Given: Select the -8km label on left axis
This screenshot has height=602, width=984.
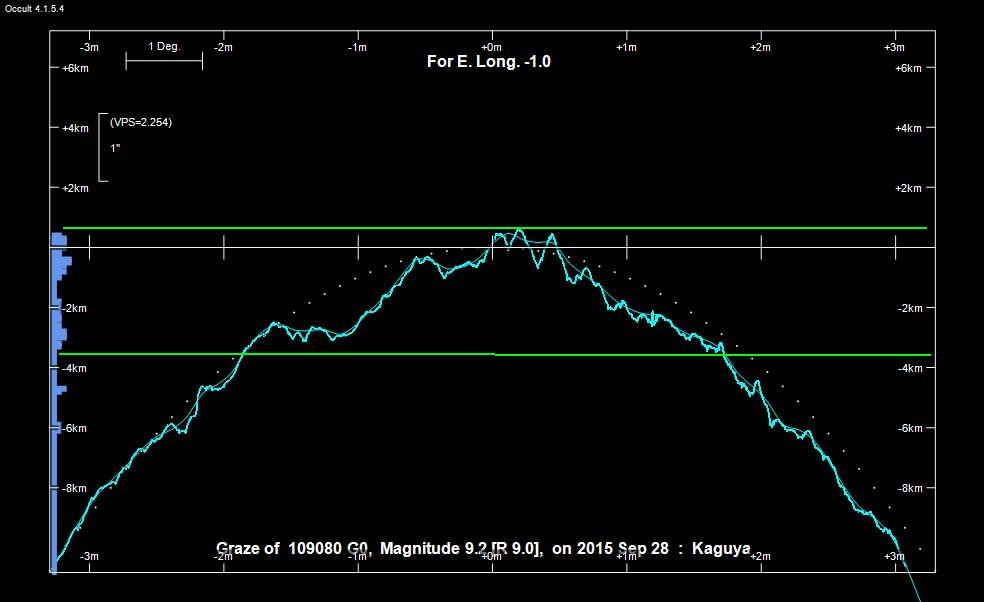Looking at the screenshot, I should (x=75, y=488).
